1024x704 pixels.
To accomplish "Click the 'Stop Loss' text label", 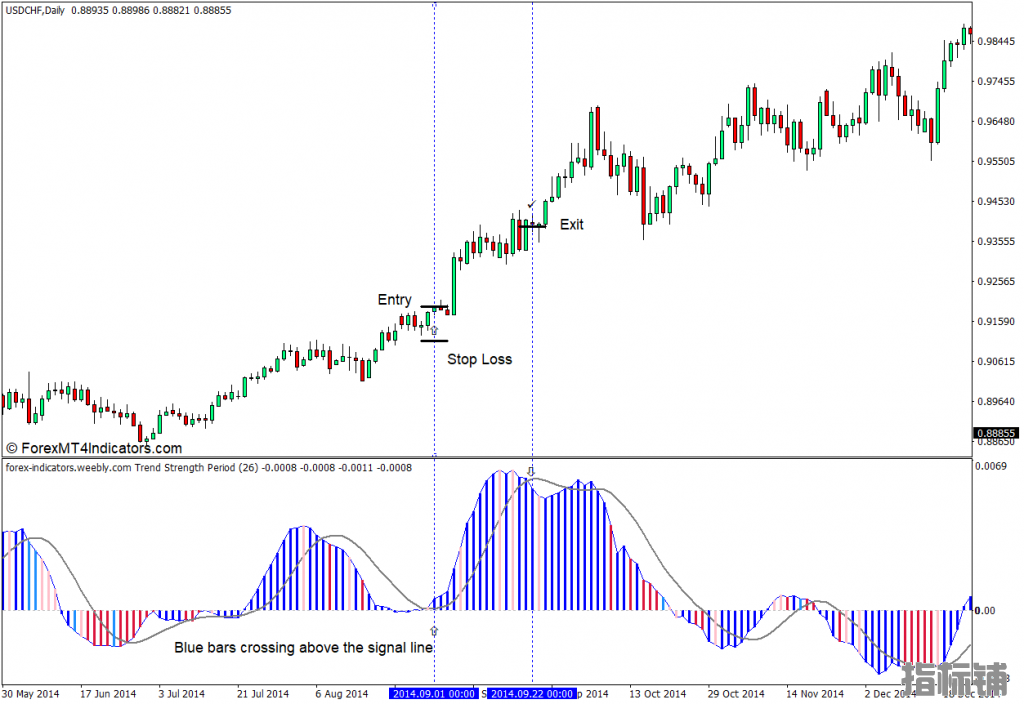I will [479, 359].
